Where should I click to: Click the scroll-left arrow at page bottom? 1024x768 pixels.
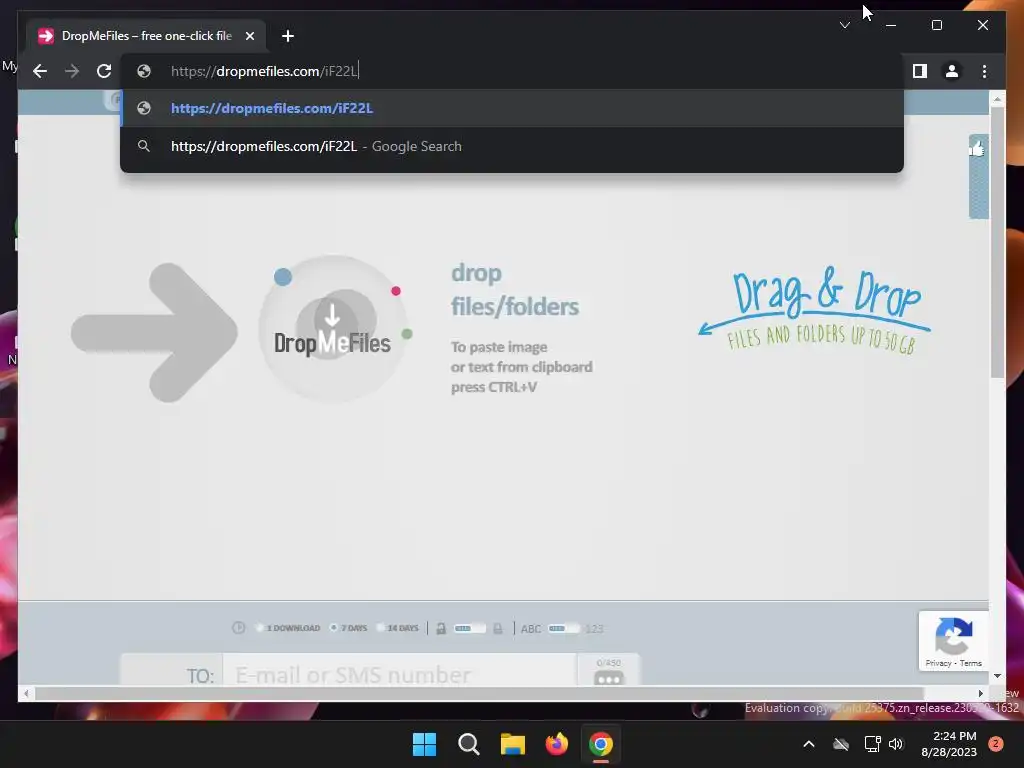pos(26,694)
